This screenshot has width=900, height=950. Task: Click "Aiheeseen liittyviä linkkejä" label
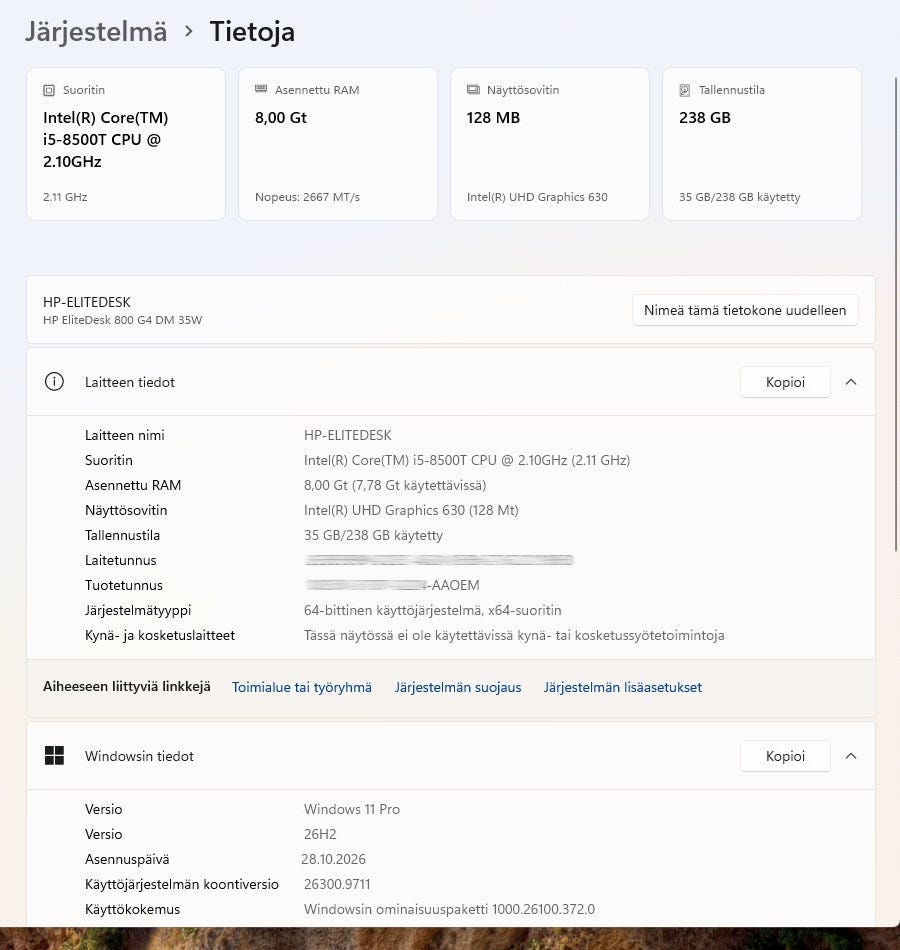127,686
